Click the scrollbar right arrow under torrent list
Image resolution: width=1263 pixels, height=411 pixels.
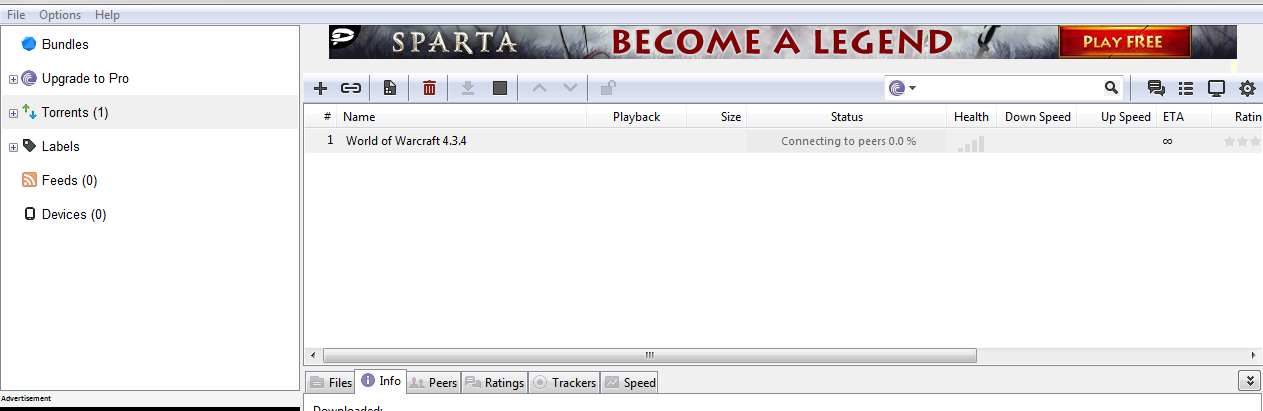pos(1255,355)
